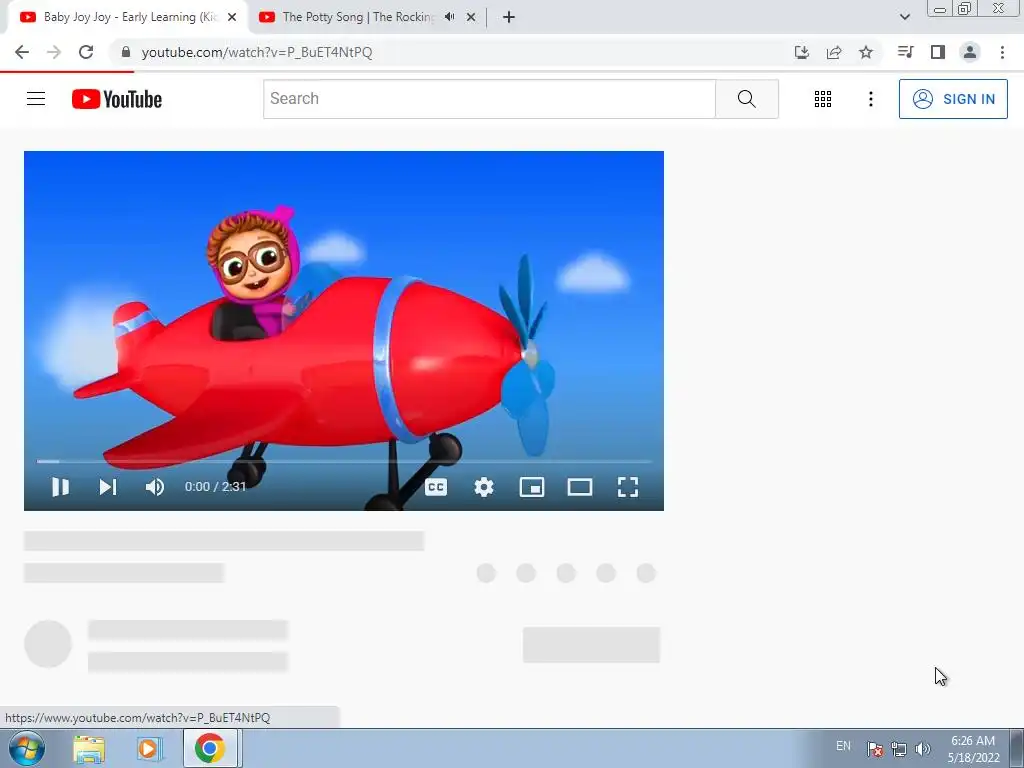Open the YouTube apps grid
Viewport: 1024px width, 768px height.
[x=823, y=99]
